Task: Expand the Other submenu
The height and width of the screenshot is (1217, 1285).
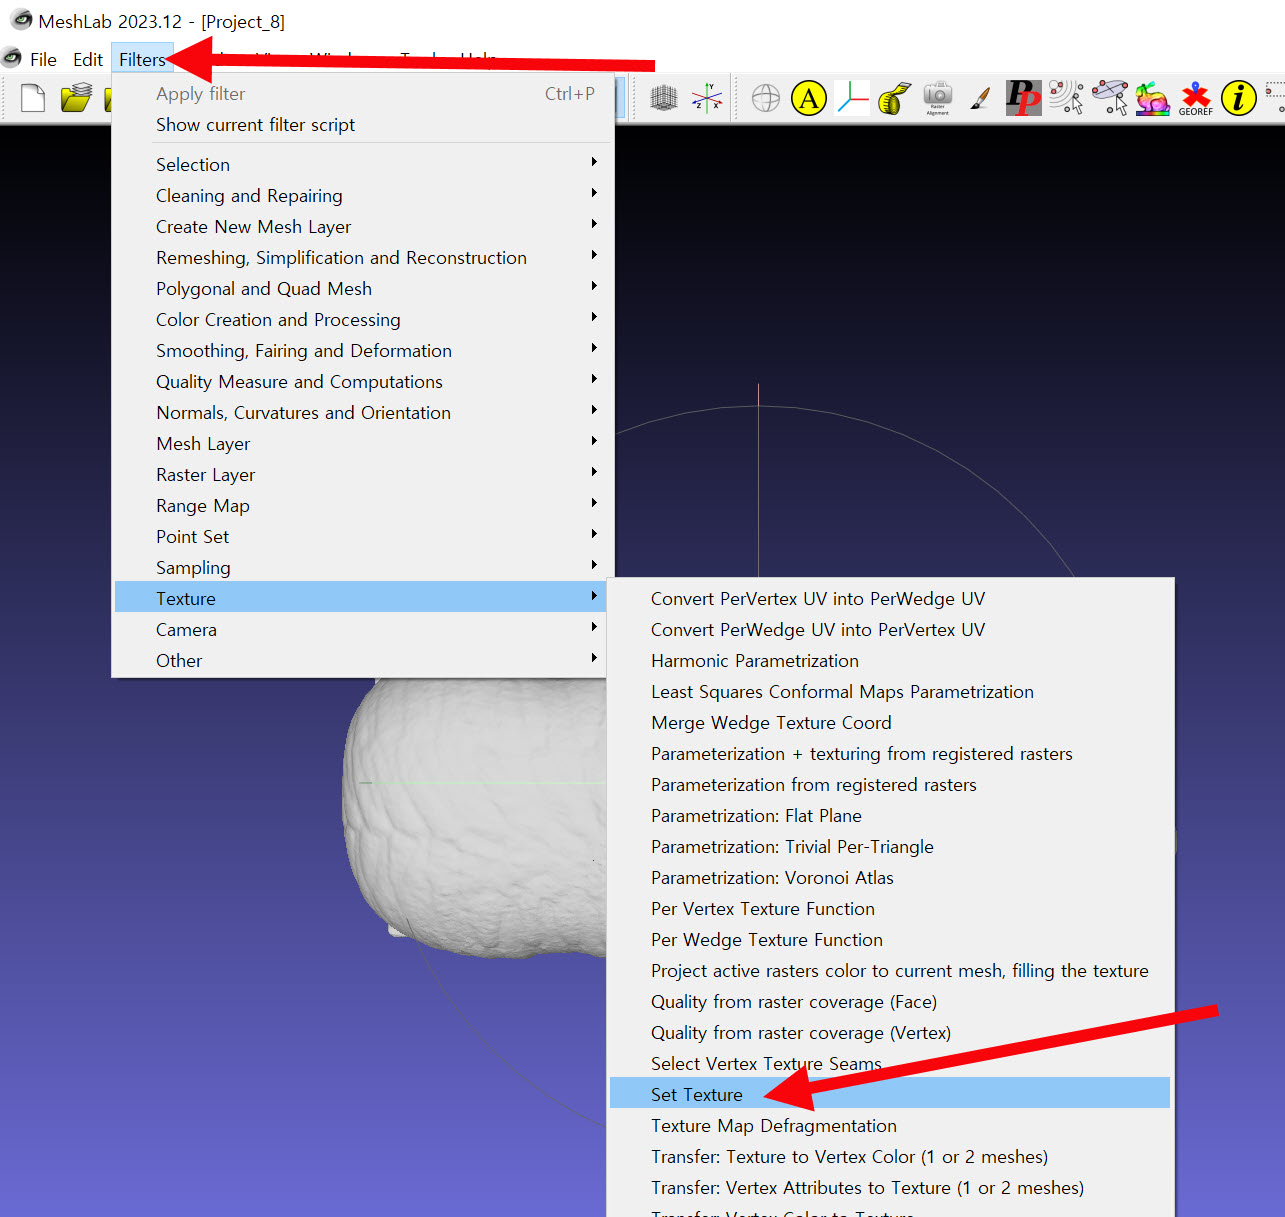Action: [362, 660]
